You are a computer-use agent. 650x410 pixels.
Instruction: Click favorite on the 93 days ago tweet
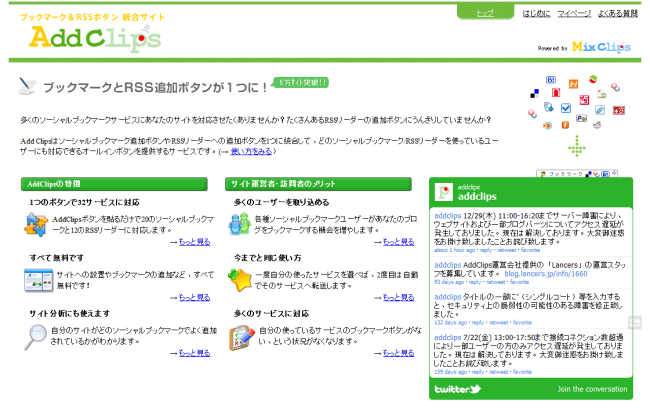pyautogui.click(x=519, y=282)
